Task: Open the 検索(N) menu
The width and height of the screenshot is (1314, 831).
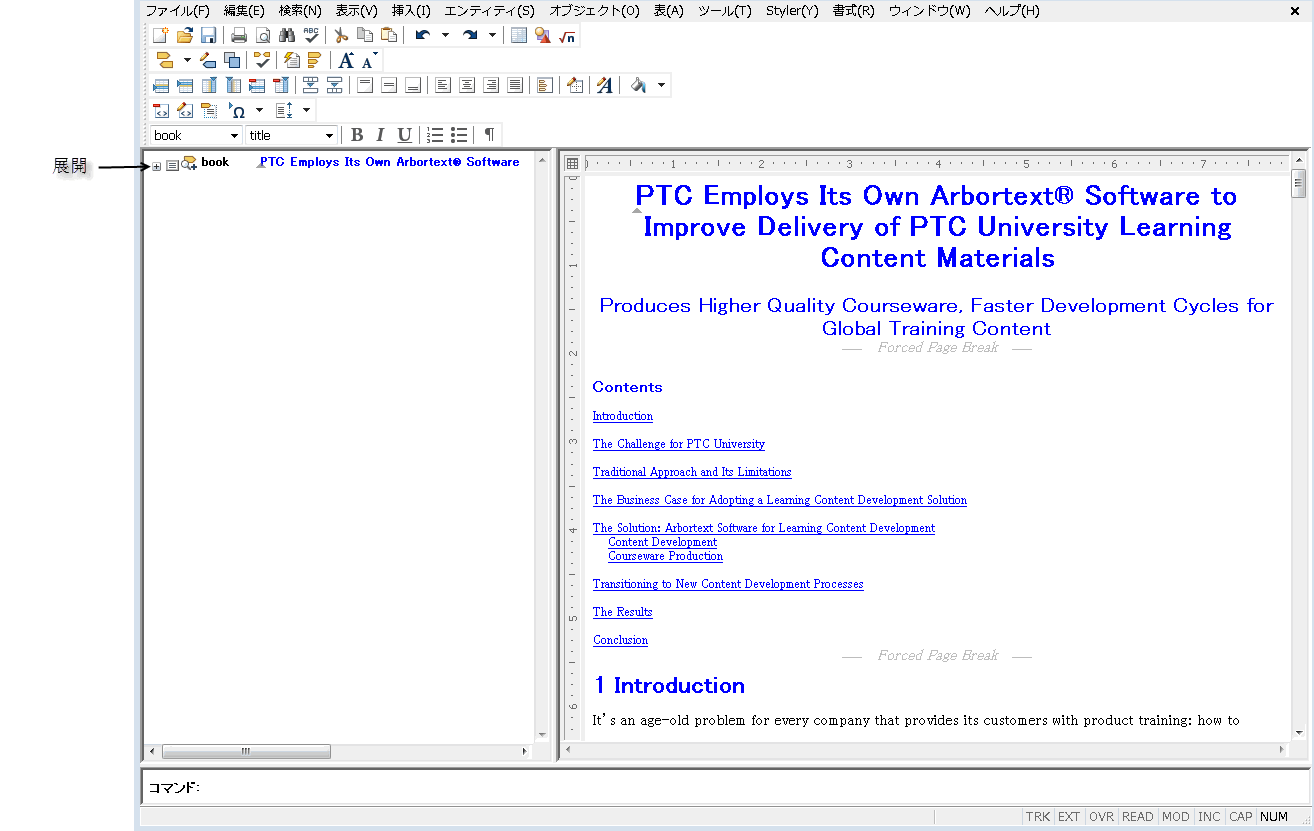Action: click(300, 11)
